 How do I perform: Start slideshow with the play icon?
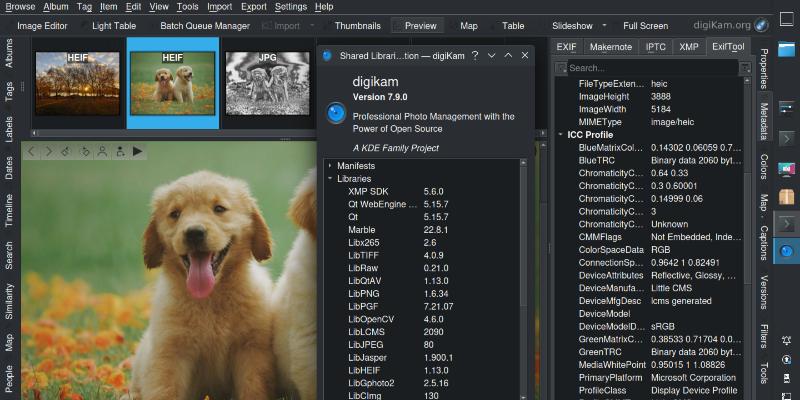click(x=138, y=152)
